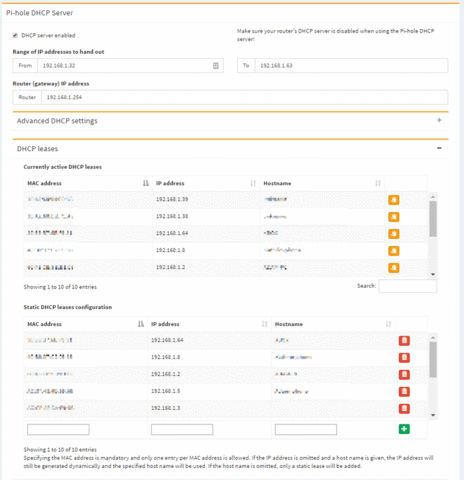464x480 pixels.
Task: Click active leases table scrollbar thumb
Action: [x=433, y=219]
